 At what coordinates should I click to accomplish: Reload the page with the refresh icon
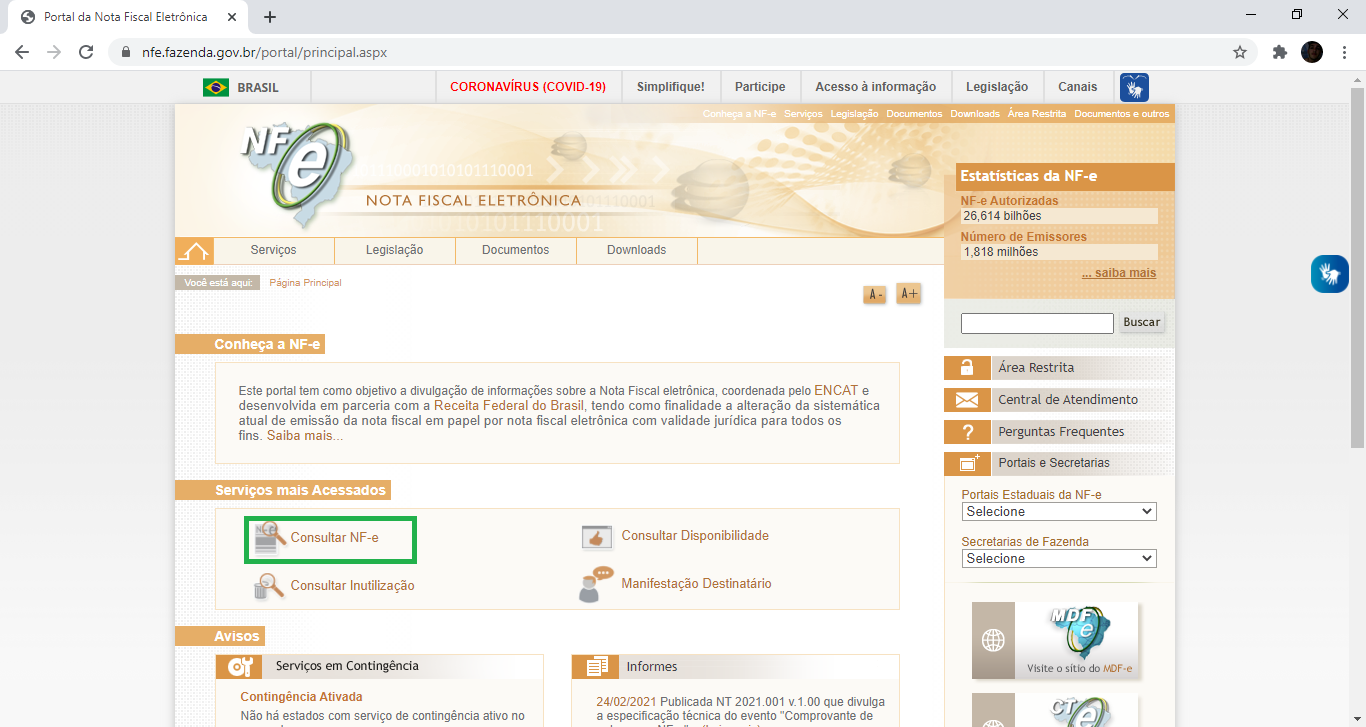pos(86,52)
